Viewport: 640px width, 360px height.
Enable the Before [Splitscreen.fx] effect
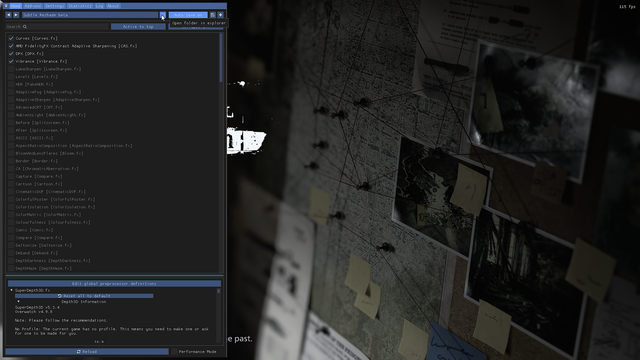click(x=11, y=122)
